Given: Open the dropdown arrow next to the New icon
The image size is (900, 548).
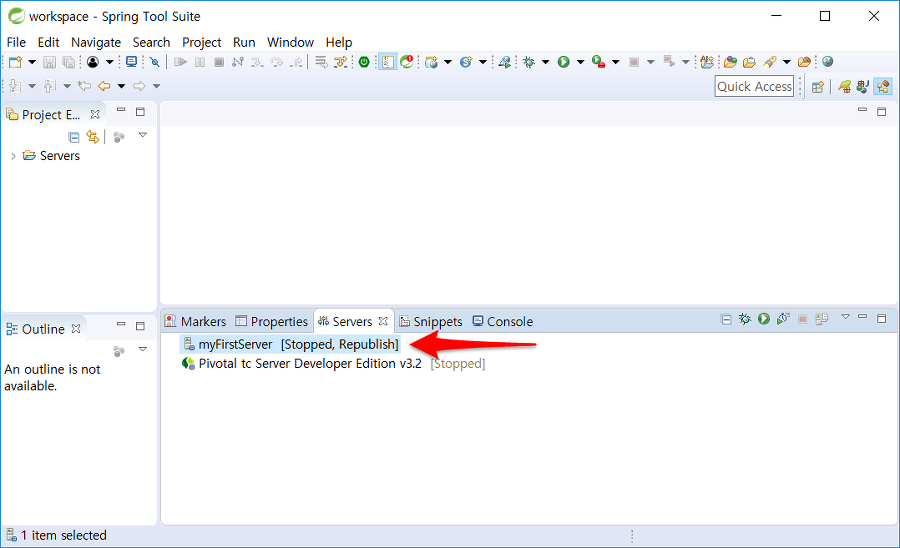Looking at the screenshot, I should [32, 62].
